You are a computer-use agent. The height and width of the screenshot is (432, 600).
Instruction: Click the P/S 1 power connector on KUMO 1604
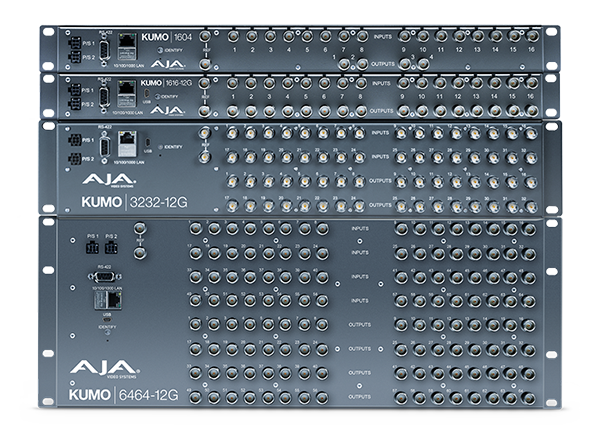click(75, 42)
